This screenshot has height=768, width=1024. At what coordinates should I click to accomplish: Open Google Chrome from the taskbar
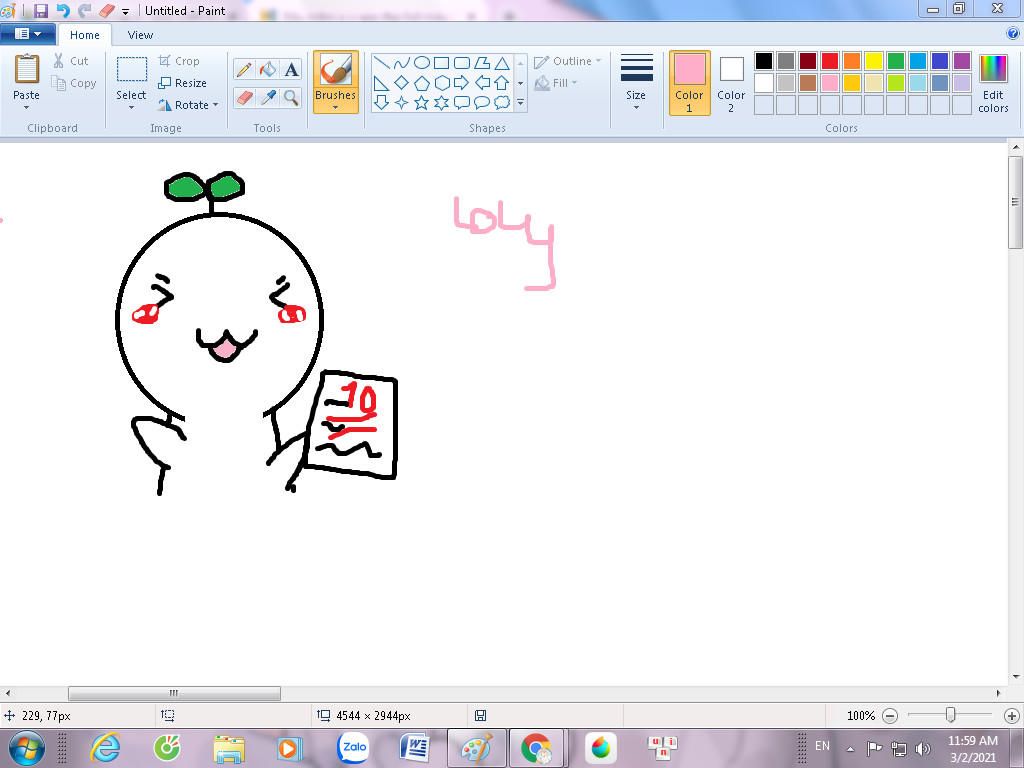click(536, 748)
